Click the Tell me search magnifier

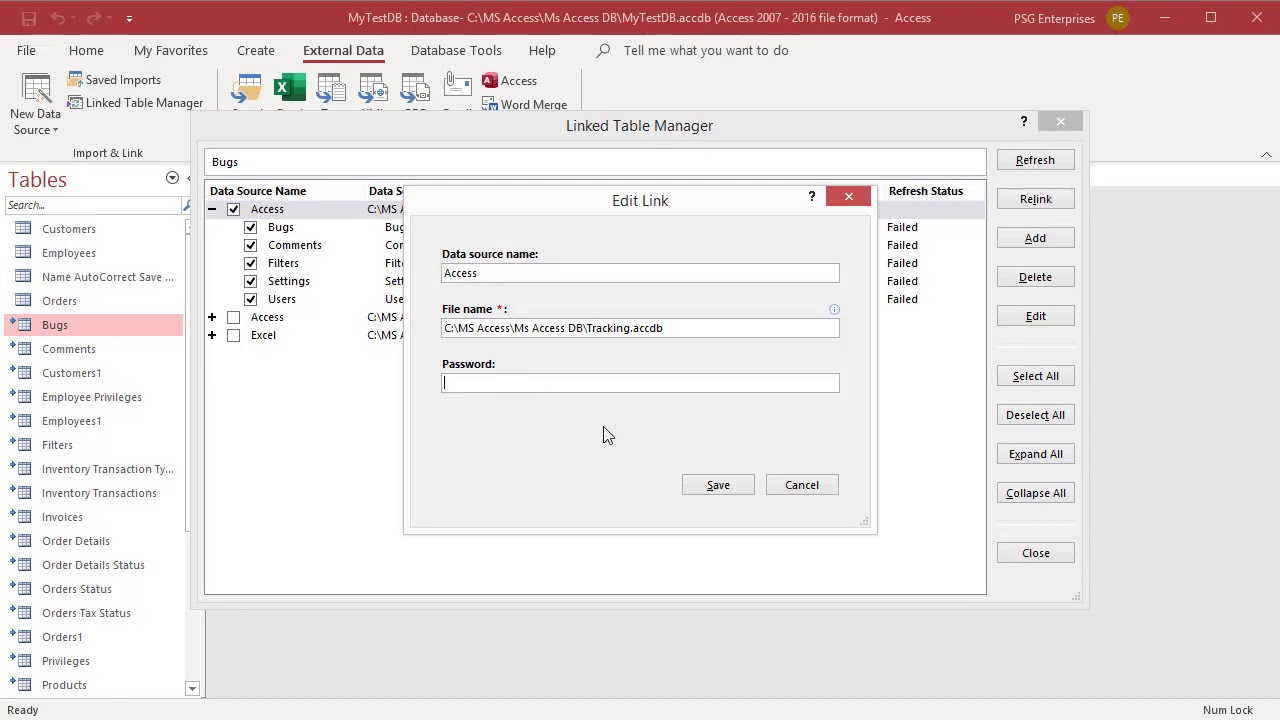(603, 51)
